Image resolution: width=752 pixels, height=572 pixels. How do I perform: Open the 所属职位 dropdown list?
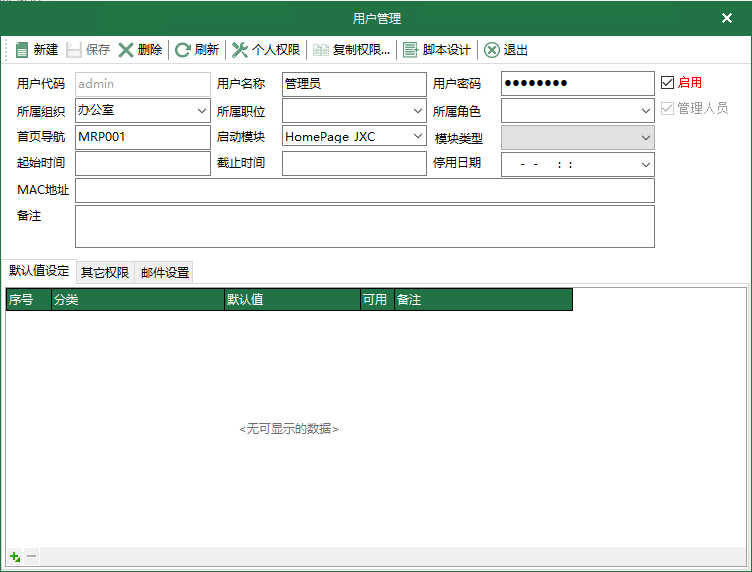[417, 110]
